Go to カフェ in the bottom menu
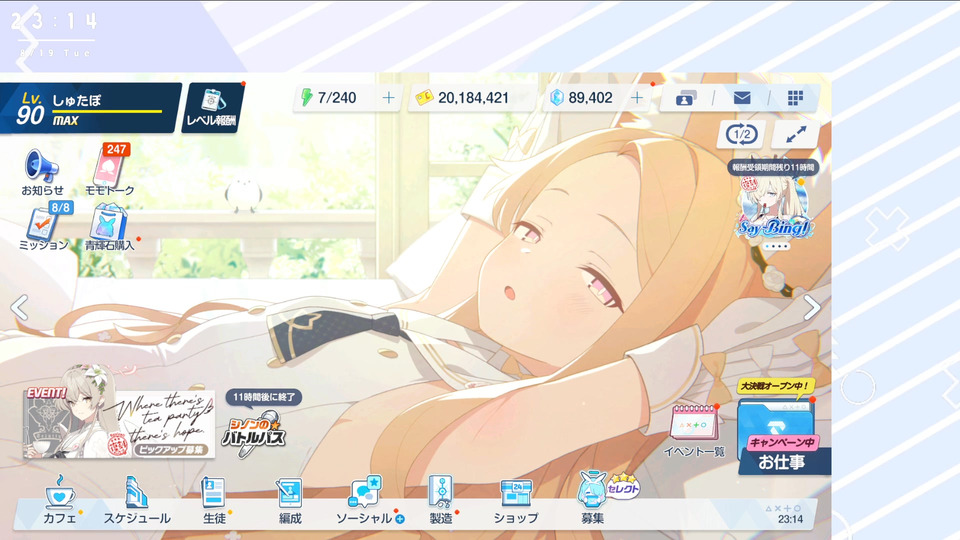This screenshot has width=960, height=540. (x=60, y=500)
